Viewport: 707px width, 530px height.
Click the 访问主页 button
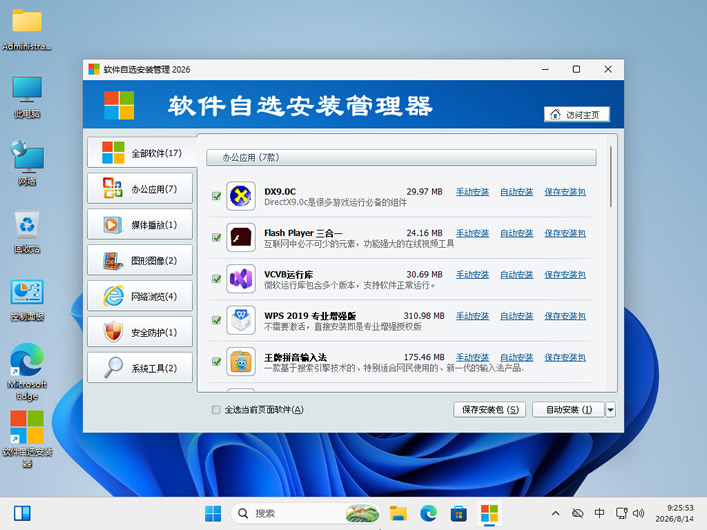click(x=577, y=115)
